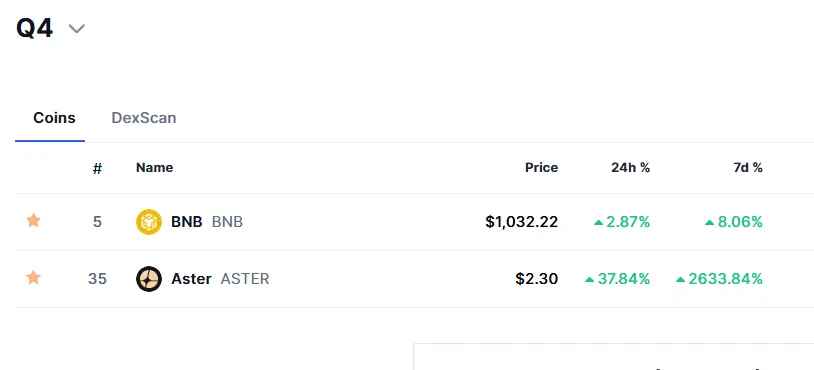Select the Coins tab
The height and width of the screenshot is (370, 814).
[x=54, y=118]
